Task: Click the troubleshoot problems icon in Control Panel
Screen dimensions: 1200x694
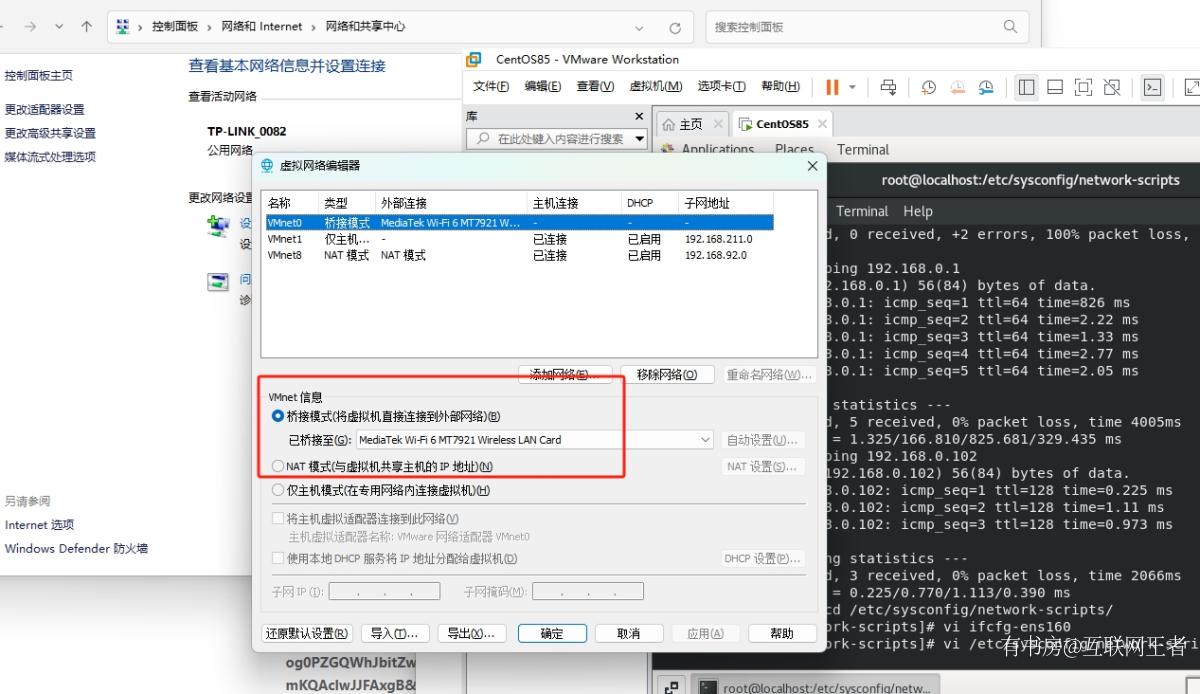Action: (218, 282)
